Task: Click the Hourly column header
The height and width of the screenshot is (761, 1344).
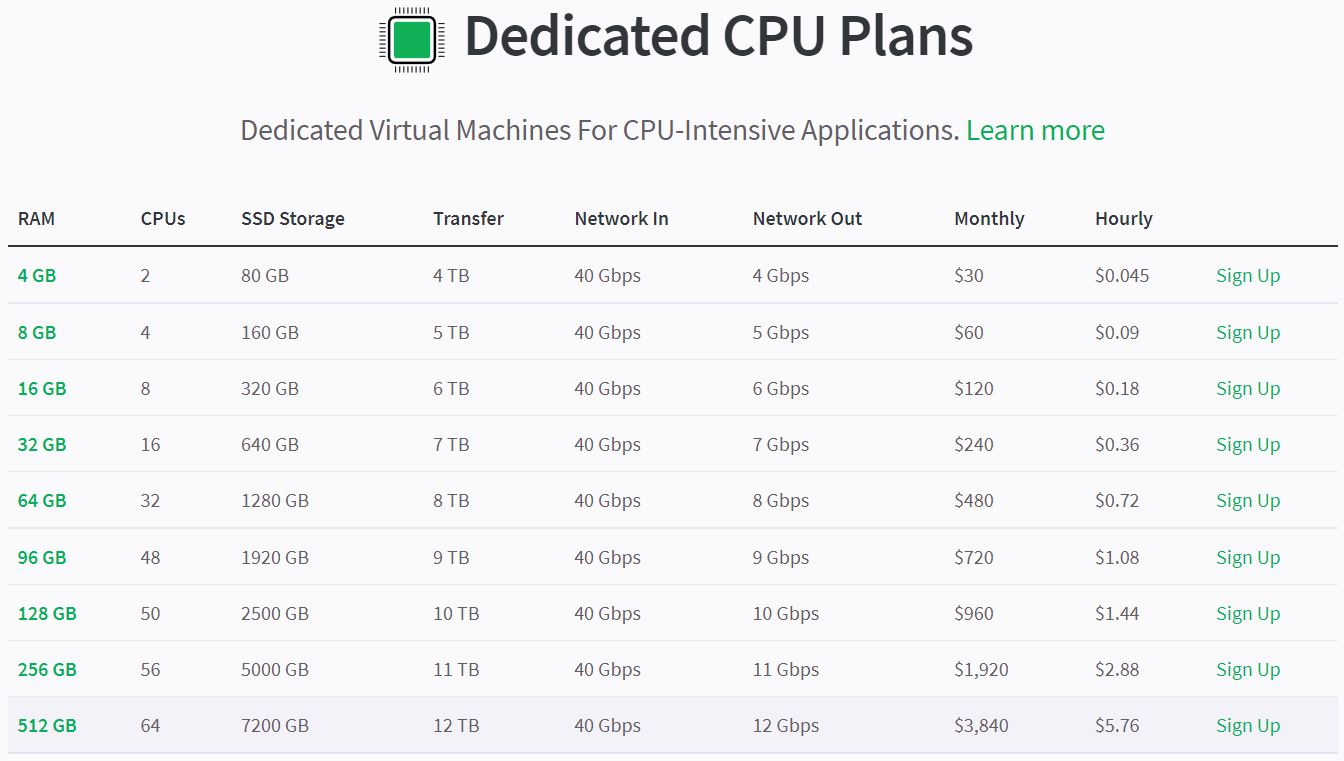Action: pos(1123,218)
